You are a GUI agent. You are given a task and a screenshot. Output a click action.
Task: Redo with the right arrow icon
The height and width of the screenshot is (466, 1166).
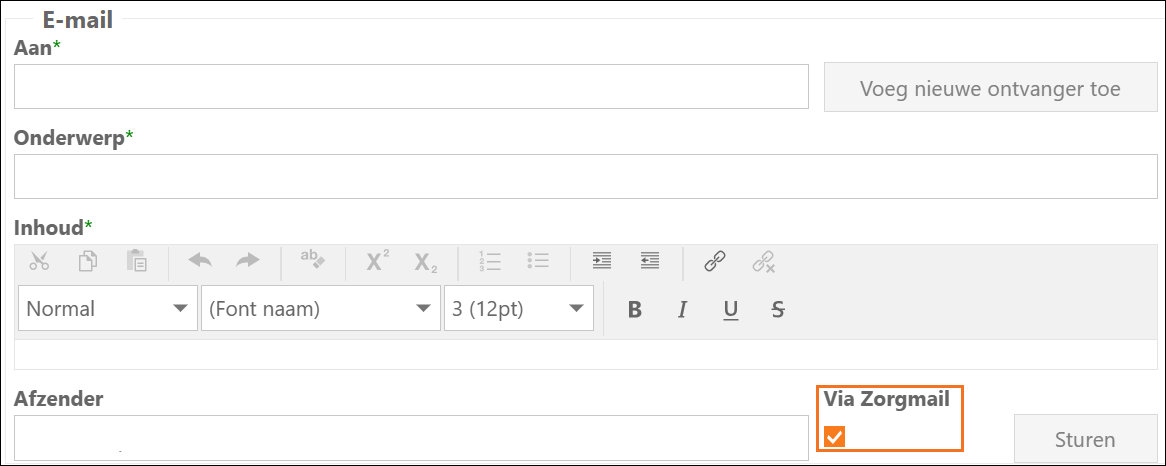(x=248, y=262)
